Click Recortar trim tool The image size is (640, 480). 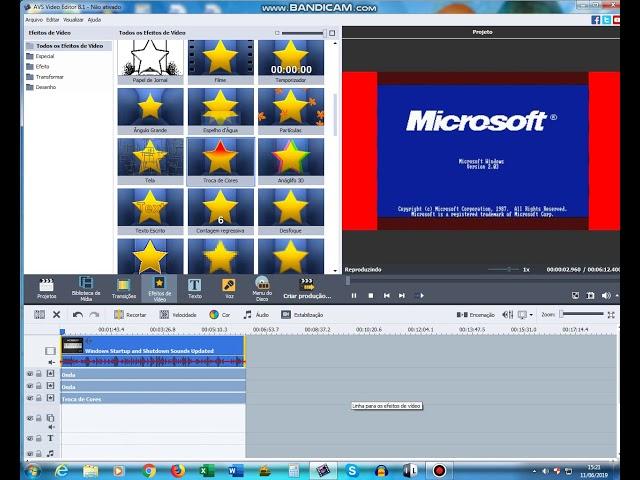[x=130, y=315]
